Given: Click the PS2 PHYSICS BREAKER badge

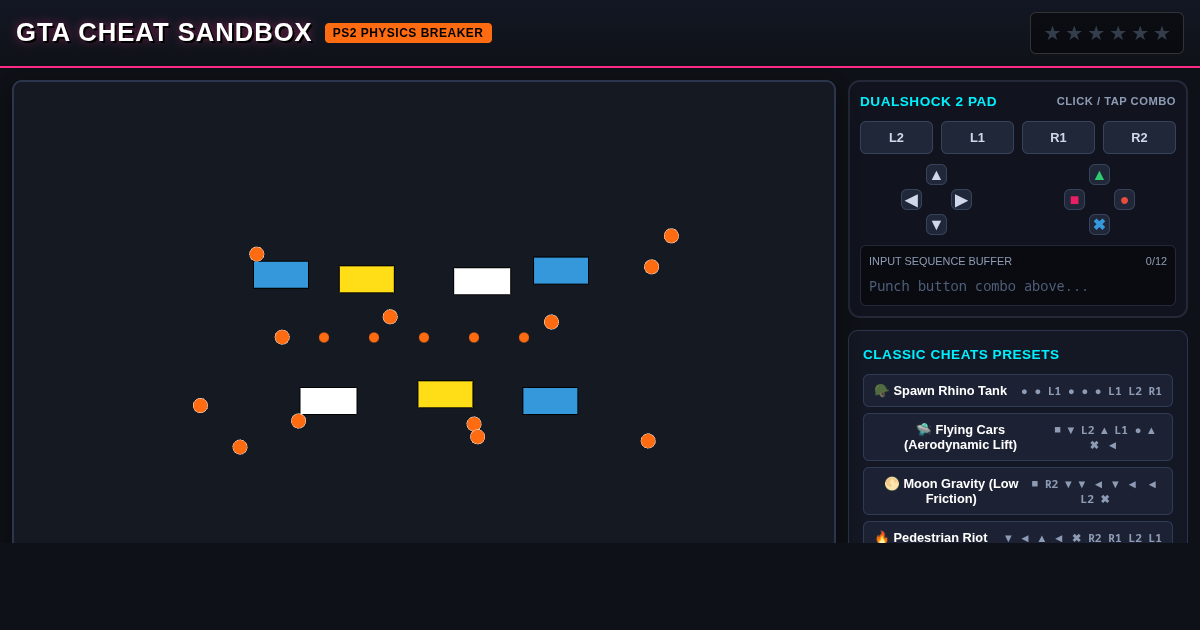Looking at the screenshot, I should coord(408,33).
